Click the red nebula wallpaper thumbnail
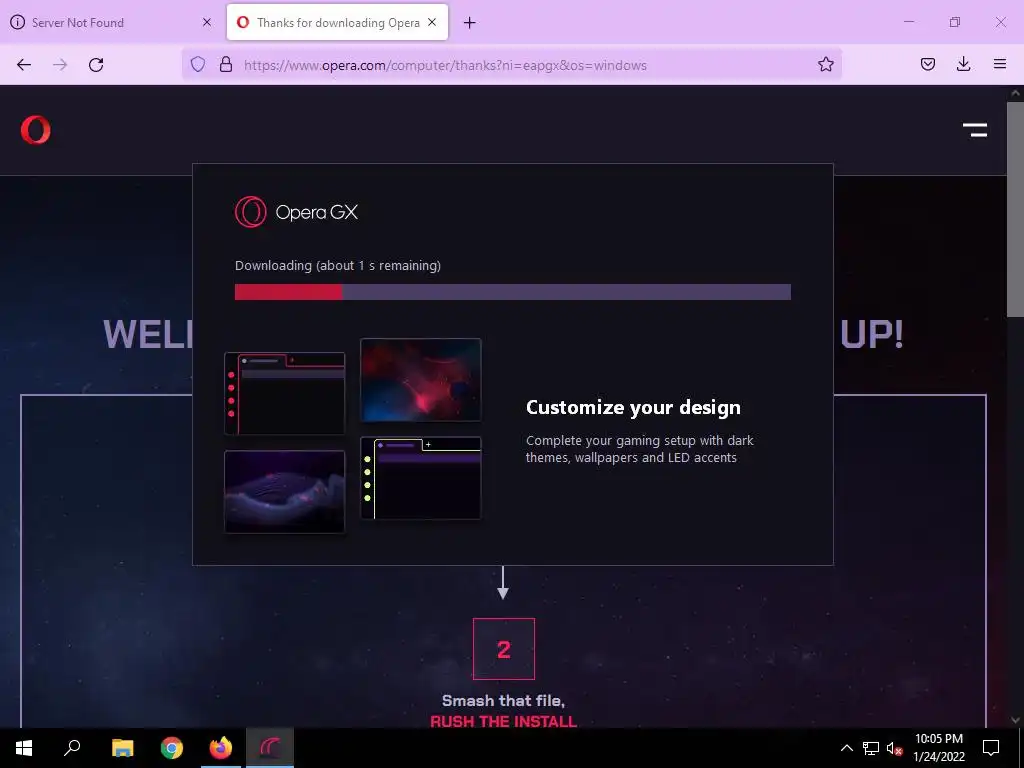The height and width of the screenshot is (768, 1024). click(x=421, y=379)
